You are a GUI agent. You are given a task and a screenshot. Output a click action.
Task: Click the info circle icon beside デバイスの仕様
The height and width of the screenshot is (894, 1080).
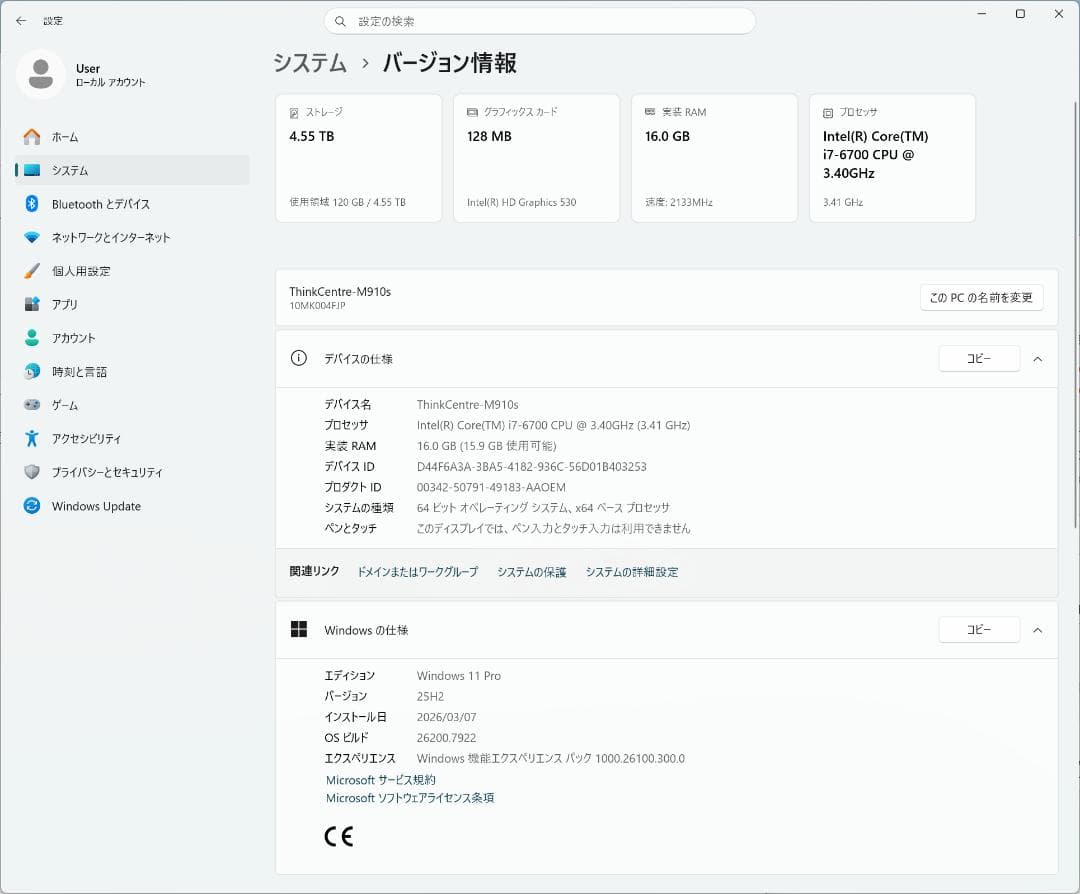(x=298, y=358)
